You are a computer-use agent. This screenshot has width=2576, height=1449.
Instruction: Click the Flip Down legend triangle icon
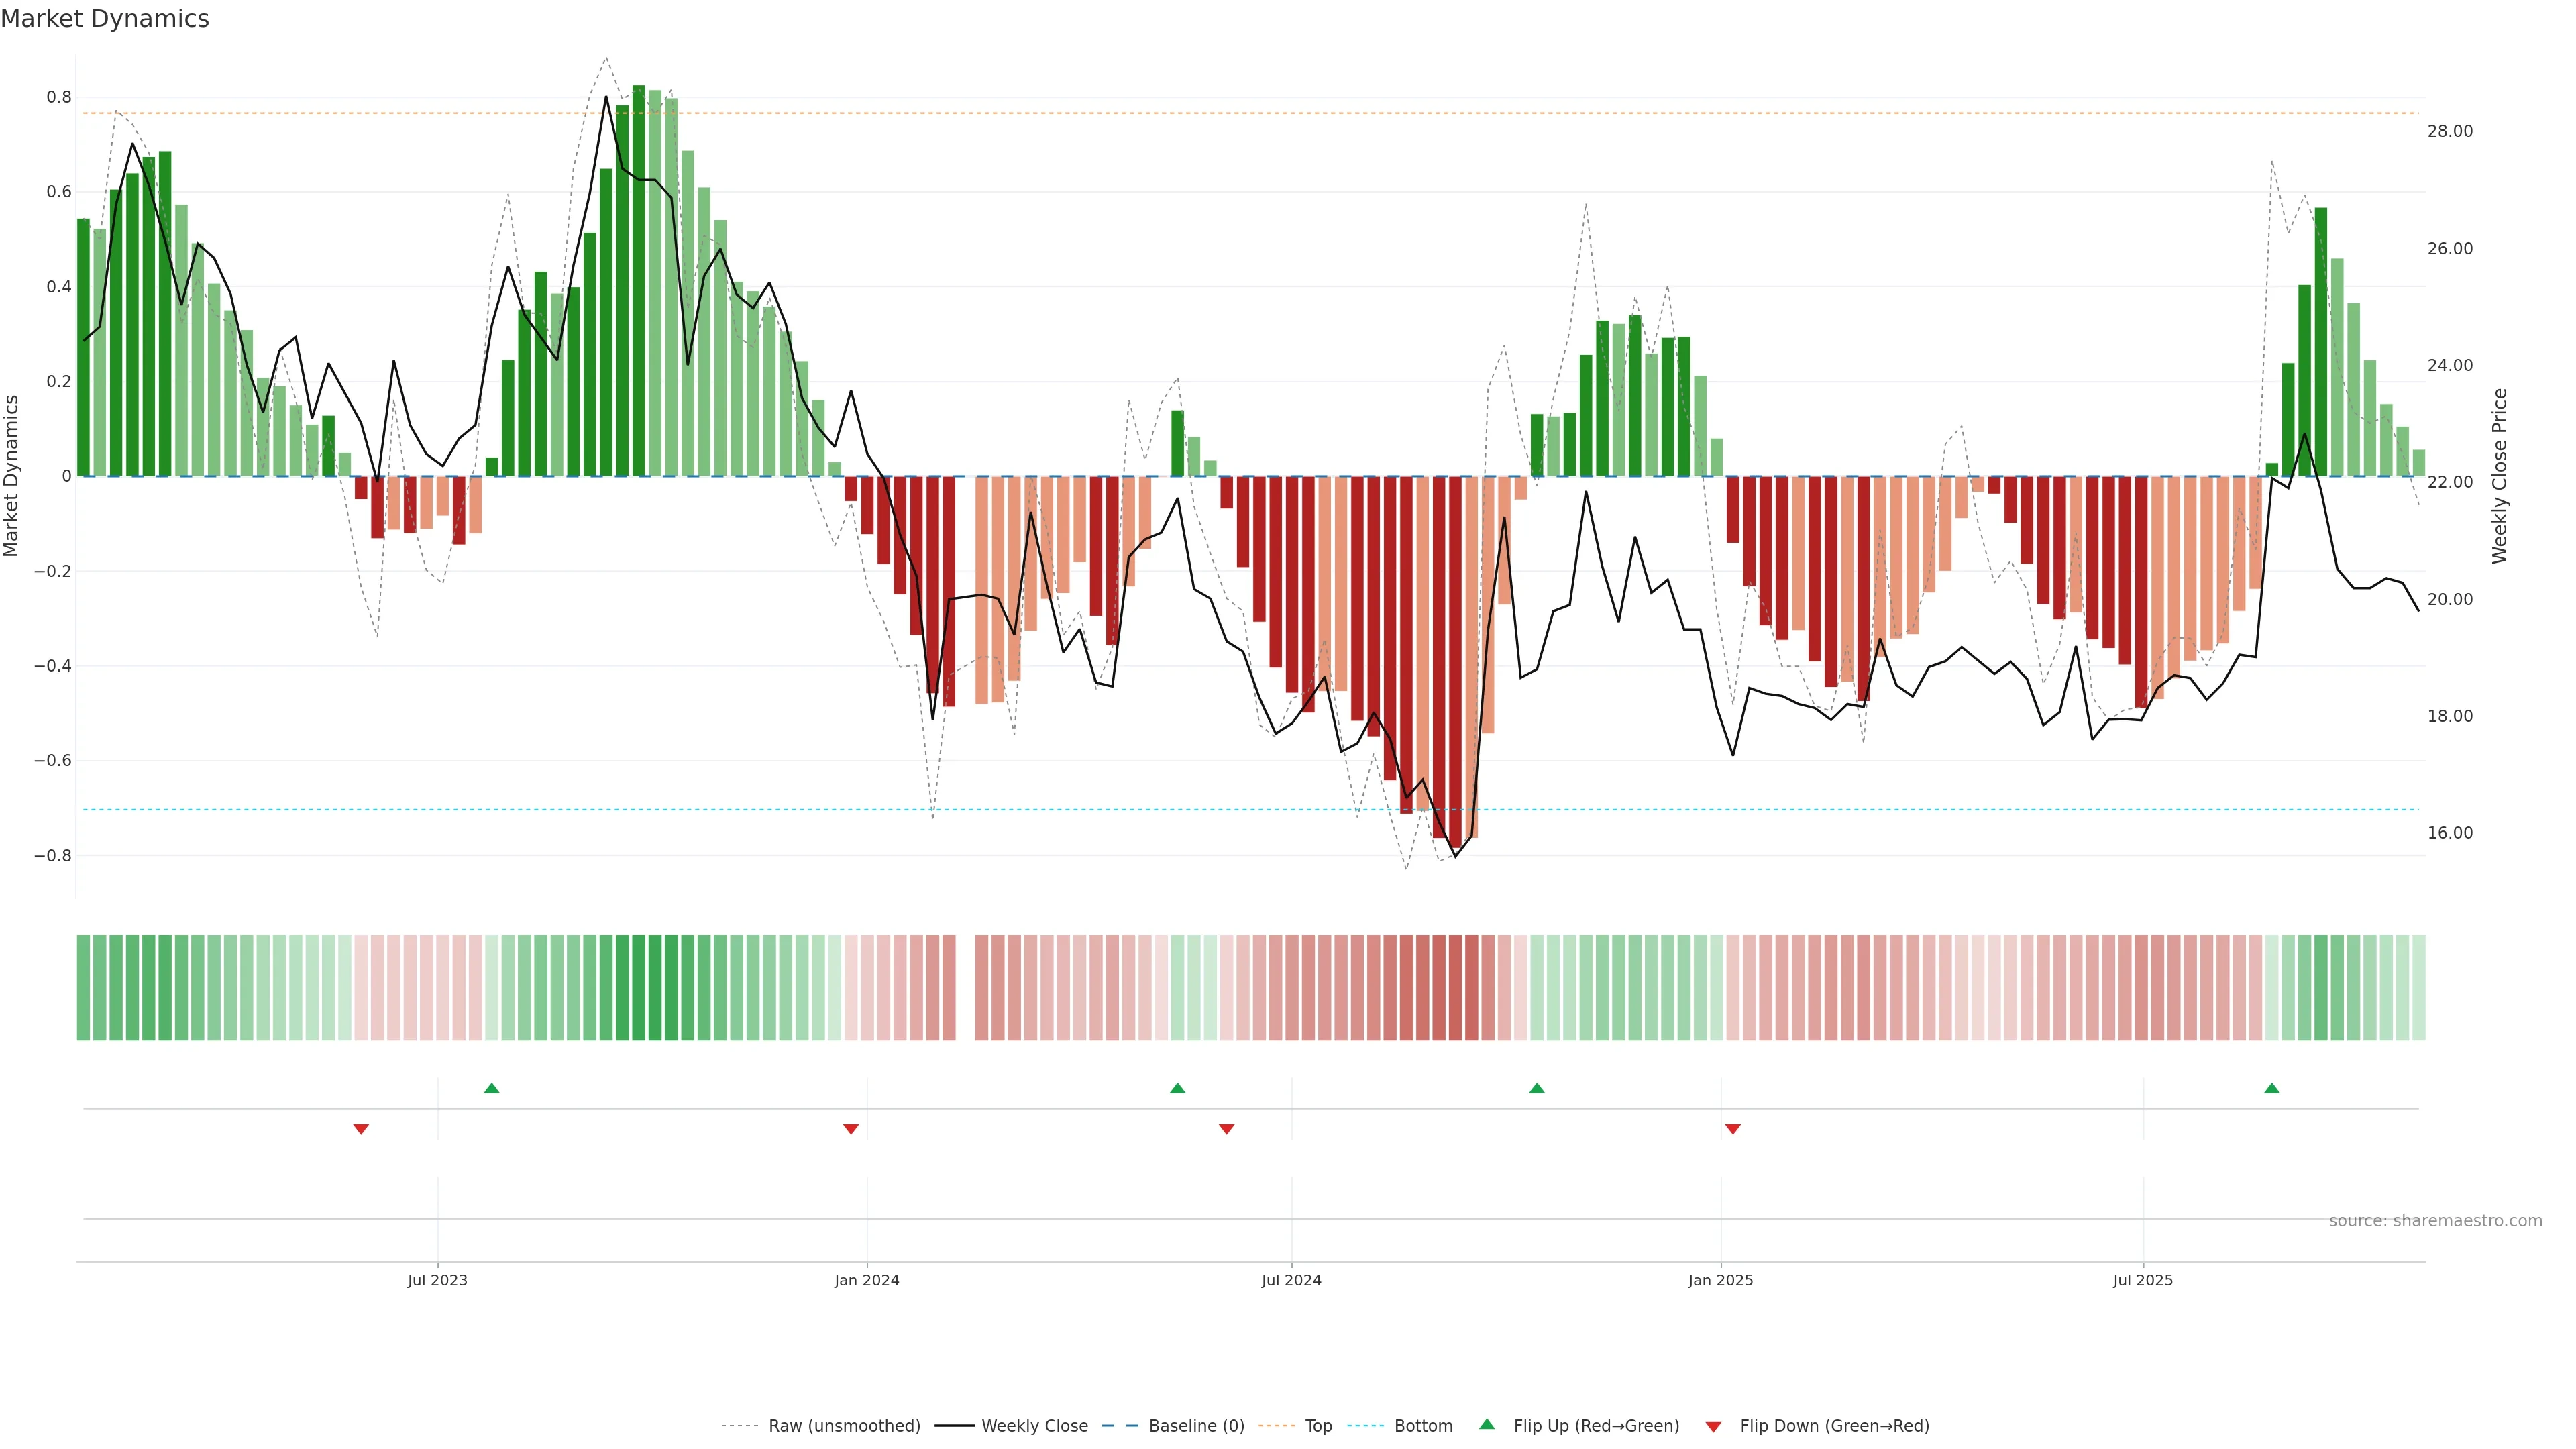coord(1713,1427)
